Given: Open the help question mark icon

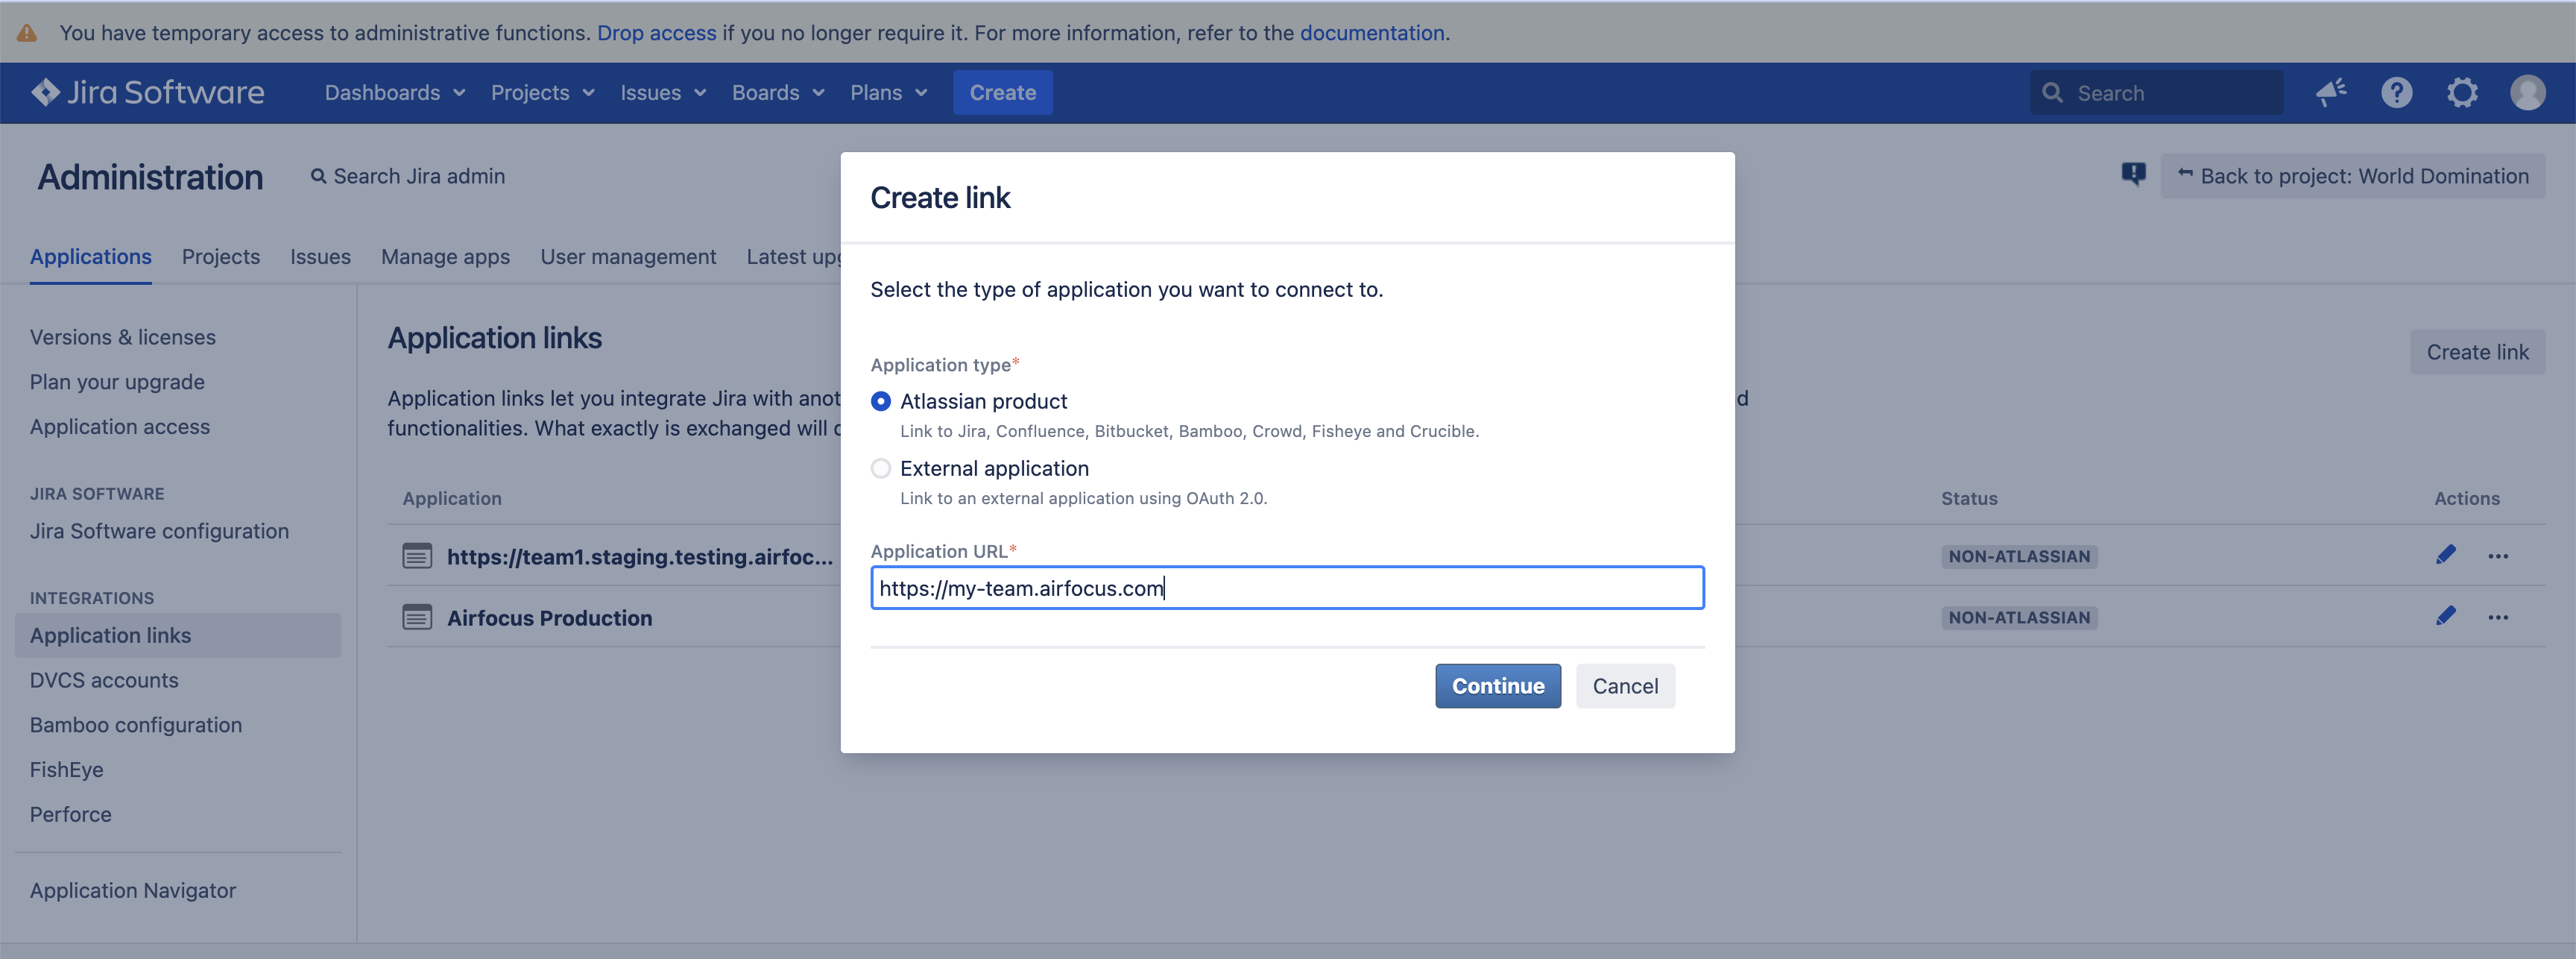Looking at the screenshot, I should pyautogui.click(x=2397, y=93).
